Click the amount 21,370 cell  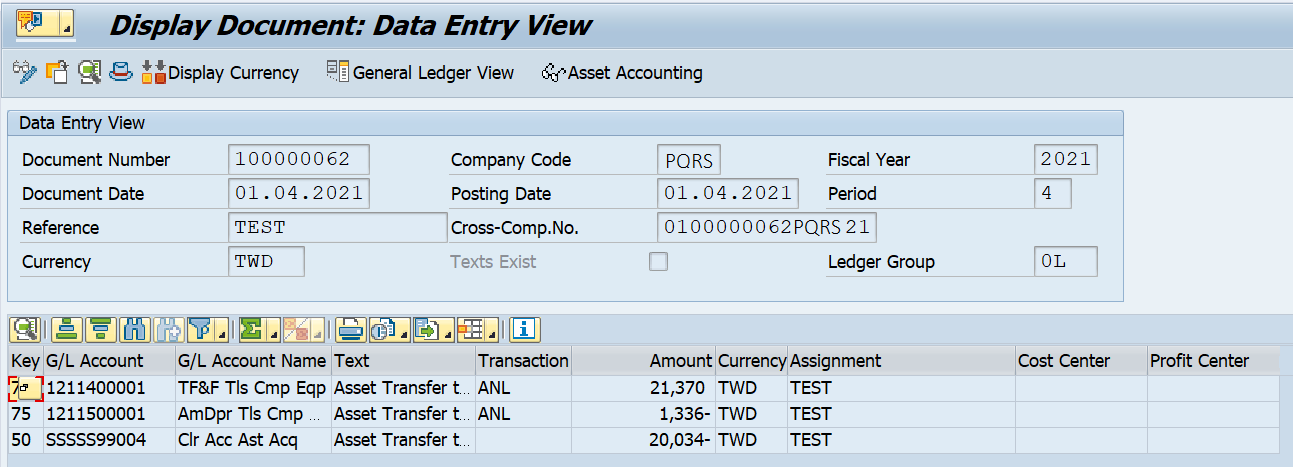click(x=643, y=388)
